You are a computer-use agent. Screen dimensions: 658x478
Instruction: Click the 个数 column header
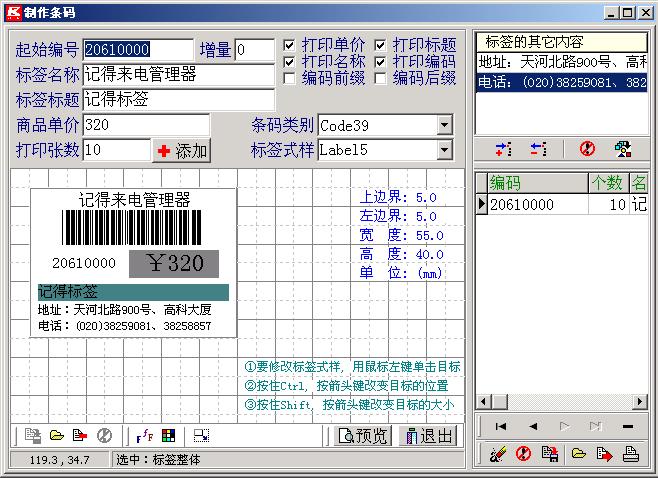pyautogui.click(x=608, y=183)
